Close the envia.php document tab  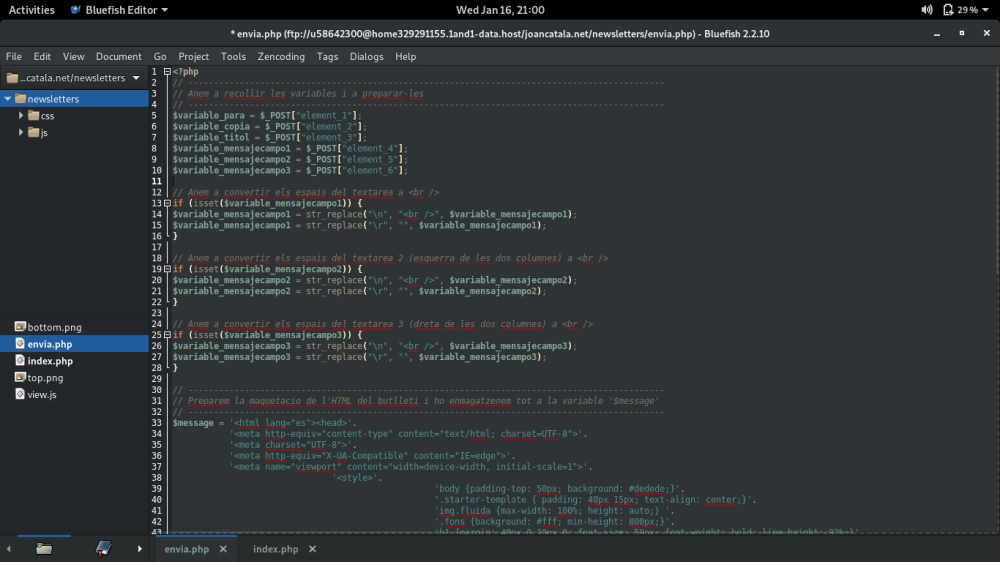pos(223,549)
